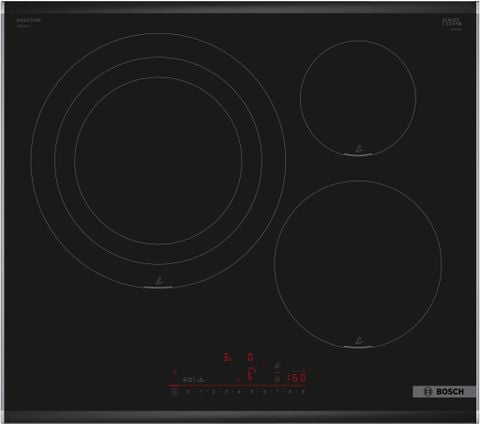This screenshot has width=480, height=424.
Task: Select the zone display showing 0
Action: [250, 358]
